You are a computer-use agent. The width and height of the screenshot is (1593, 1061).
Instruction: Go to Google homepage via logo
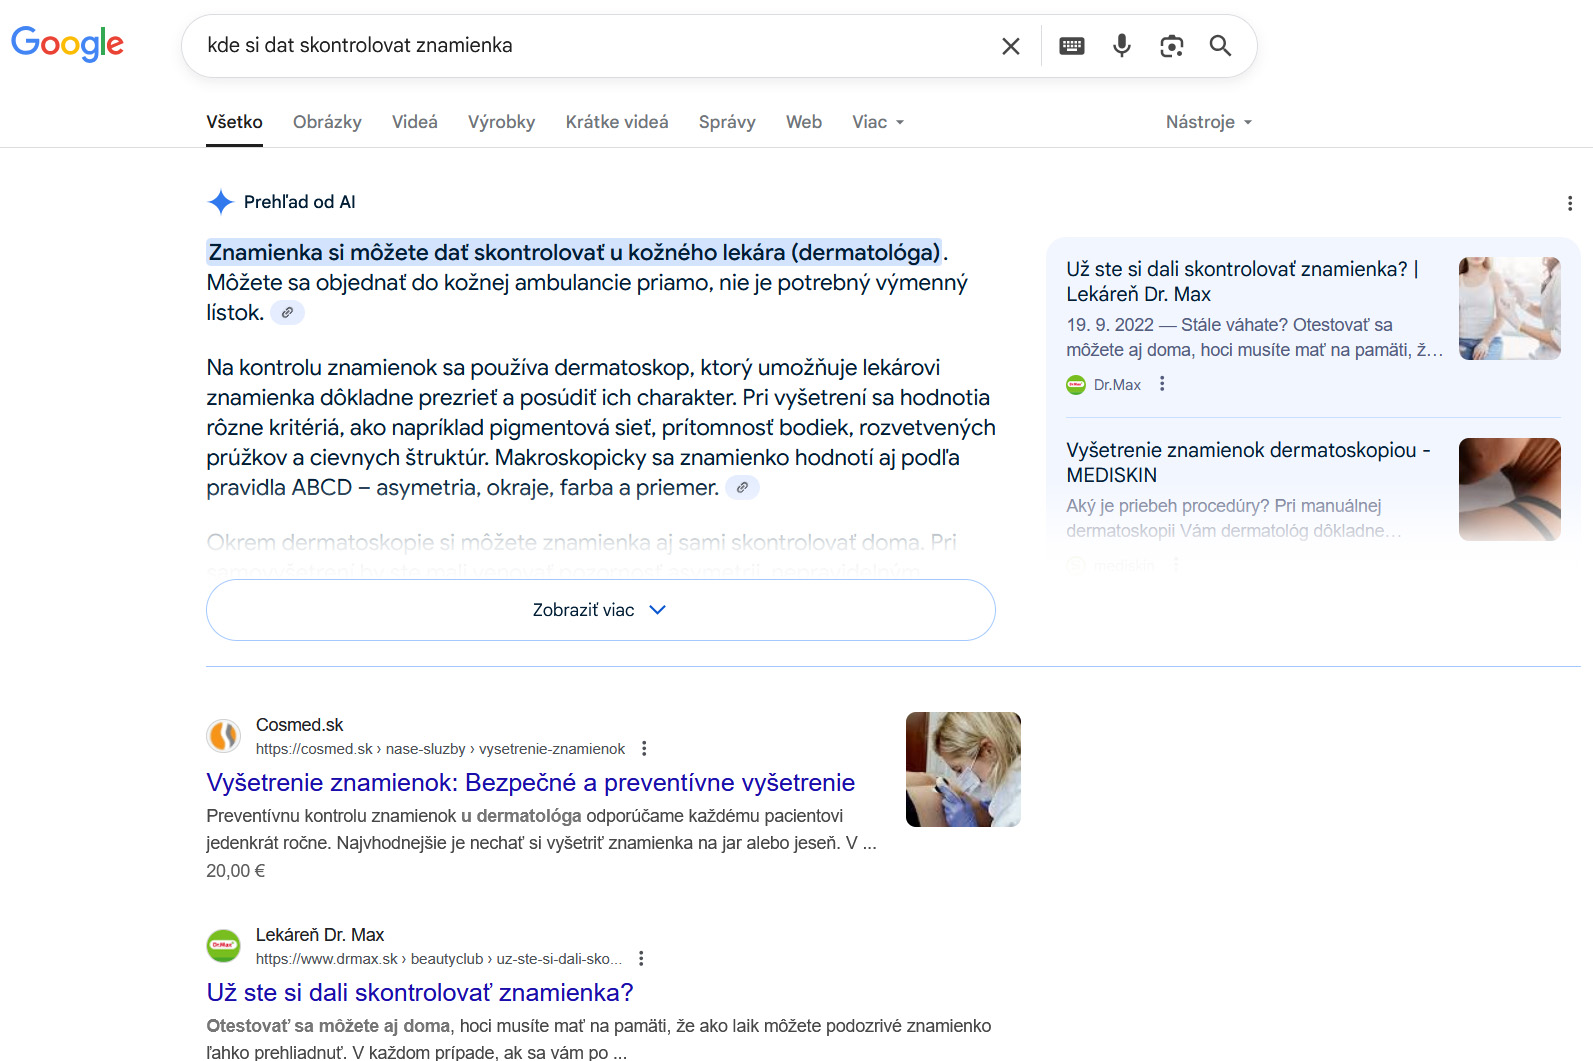point(67,44)
